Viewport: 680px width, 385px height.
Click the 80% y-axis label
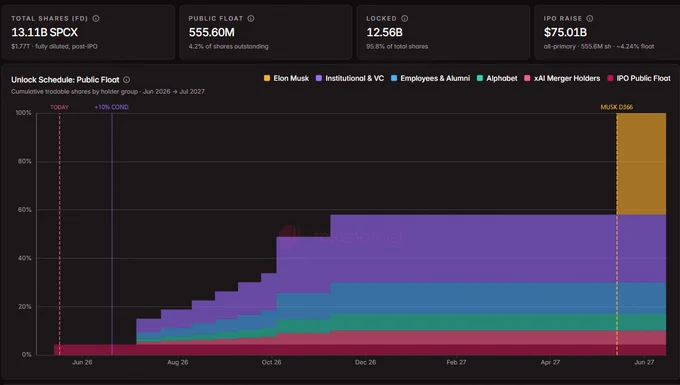25,161
